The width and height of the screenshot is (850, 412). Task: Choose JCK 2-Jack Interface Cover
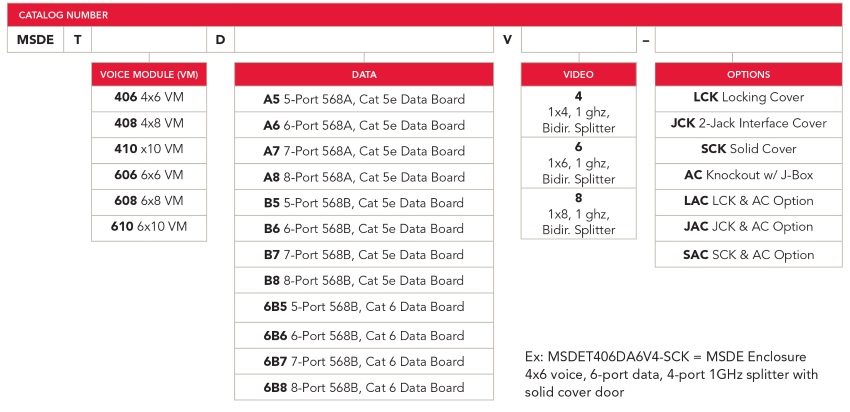point(748,123)
